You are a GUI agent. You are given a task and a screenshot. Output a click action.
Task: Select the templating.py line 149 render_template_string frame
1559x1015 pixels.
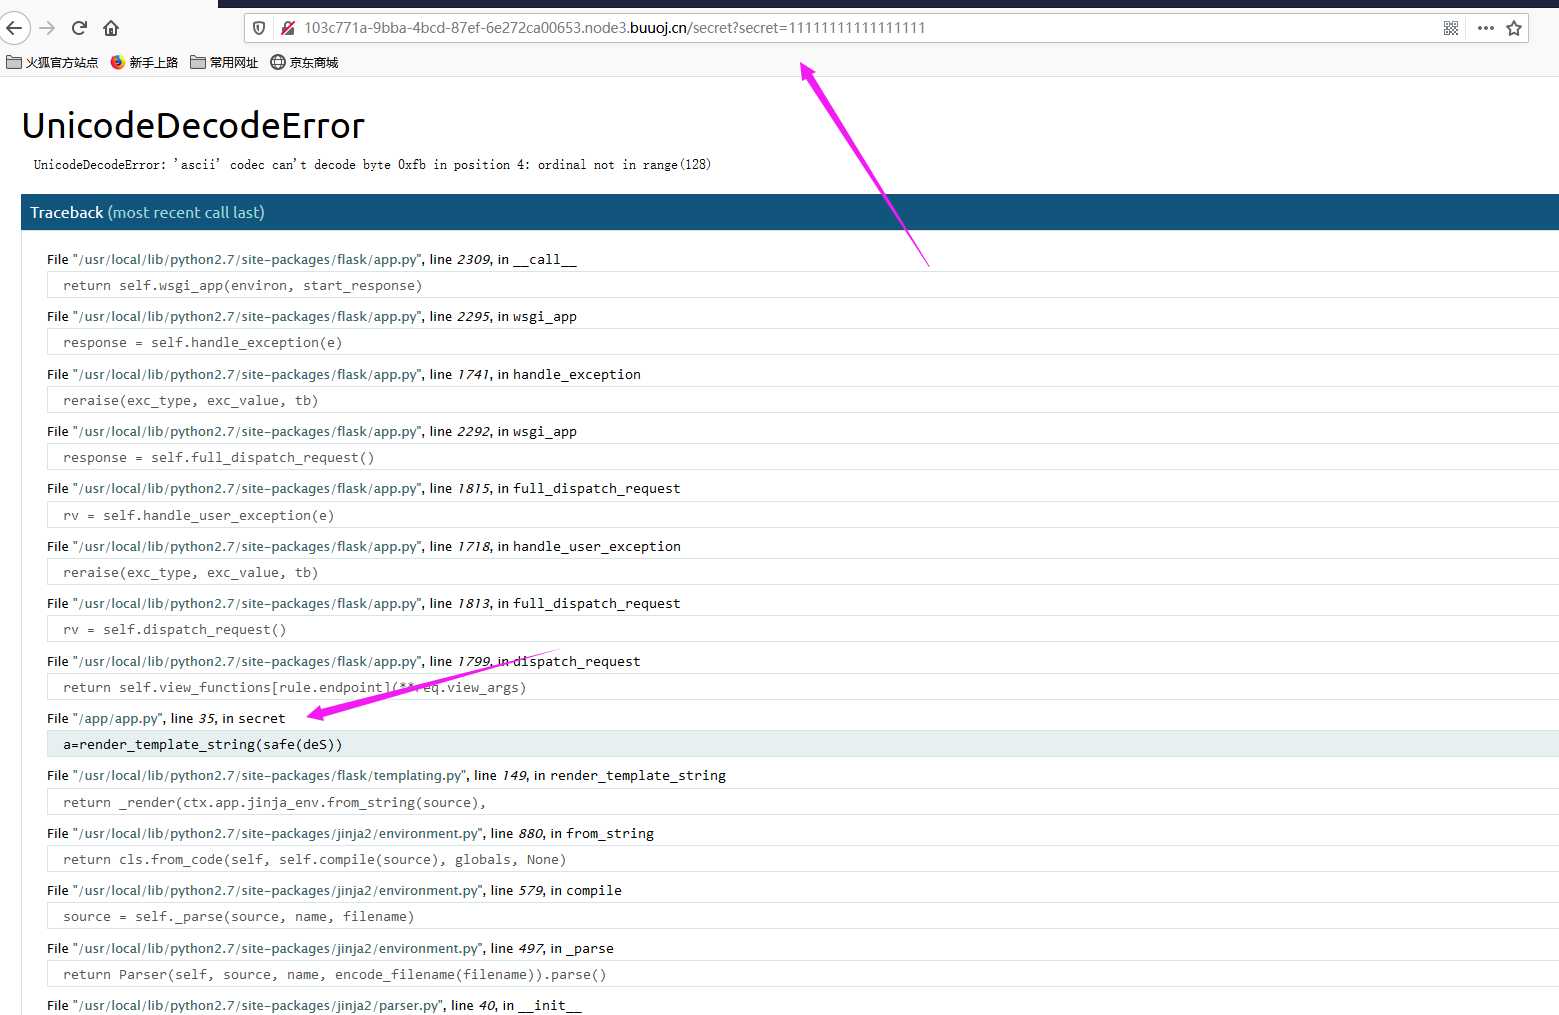386,775
